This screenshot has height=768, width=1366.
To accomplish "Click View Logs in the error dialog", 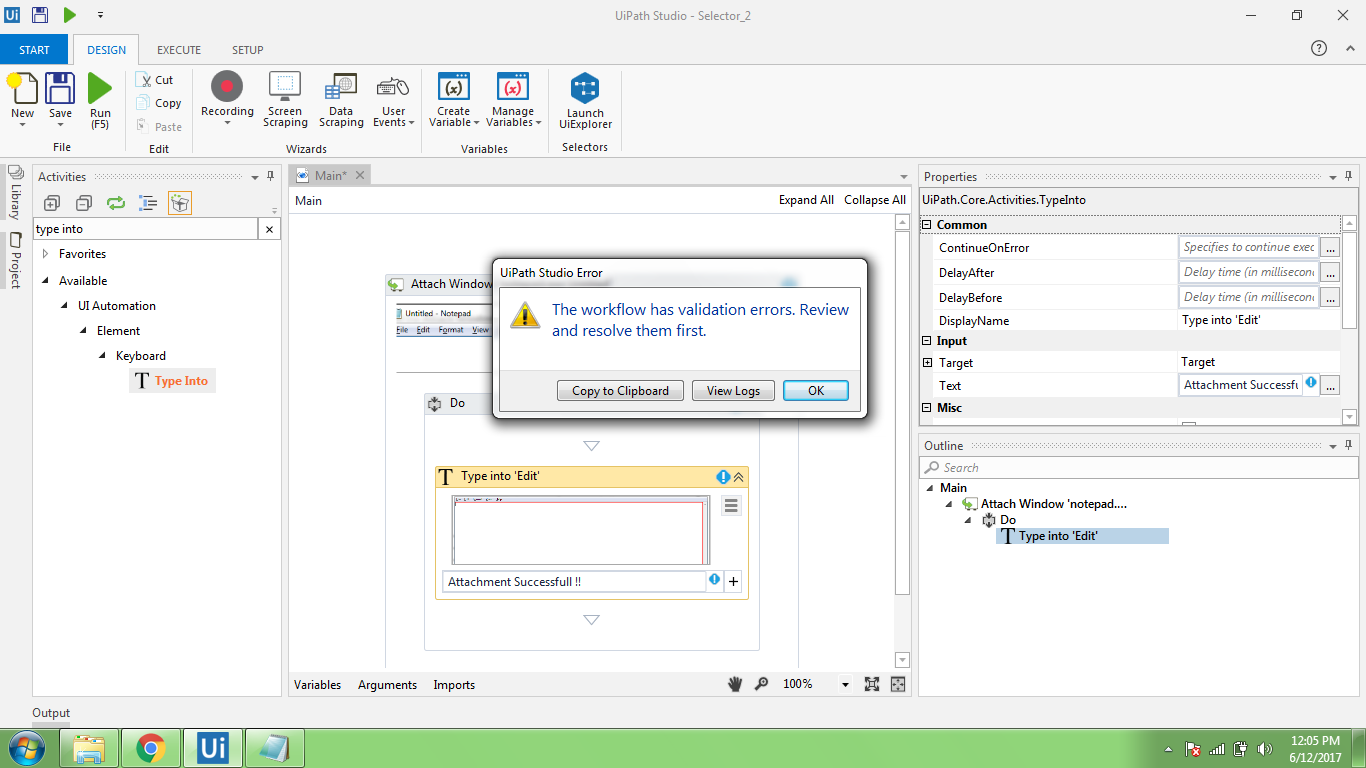I will click(x=733, y=391).
